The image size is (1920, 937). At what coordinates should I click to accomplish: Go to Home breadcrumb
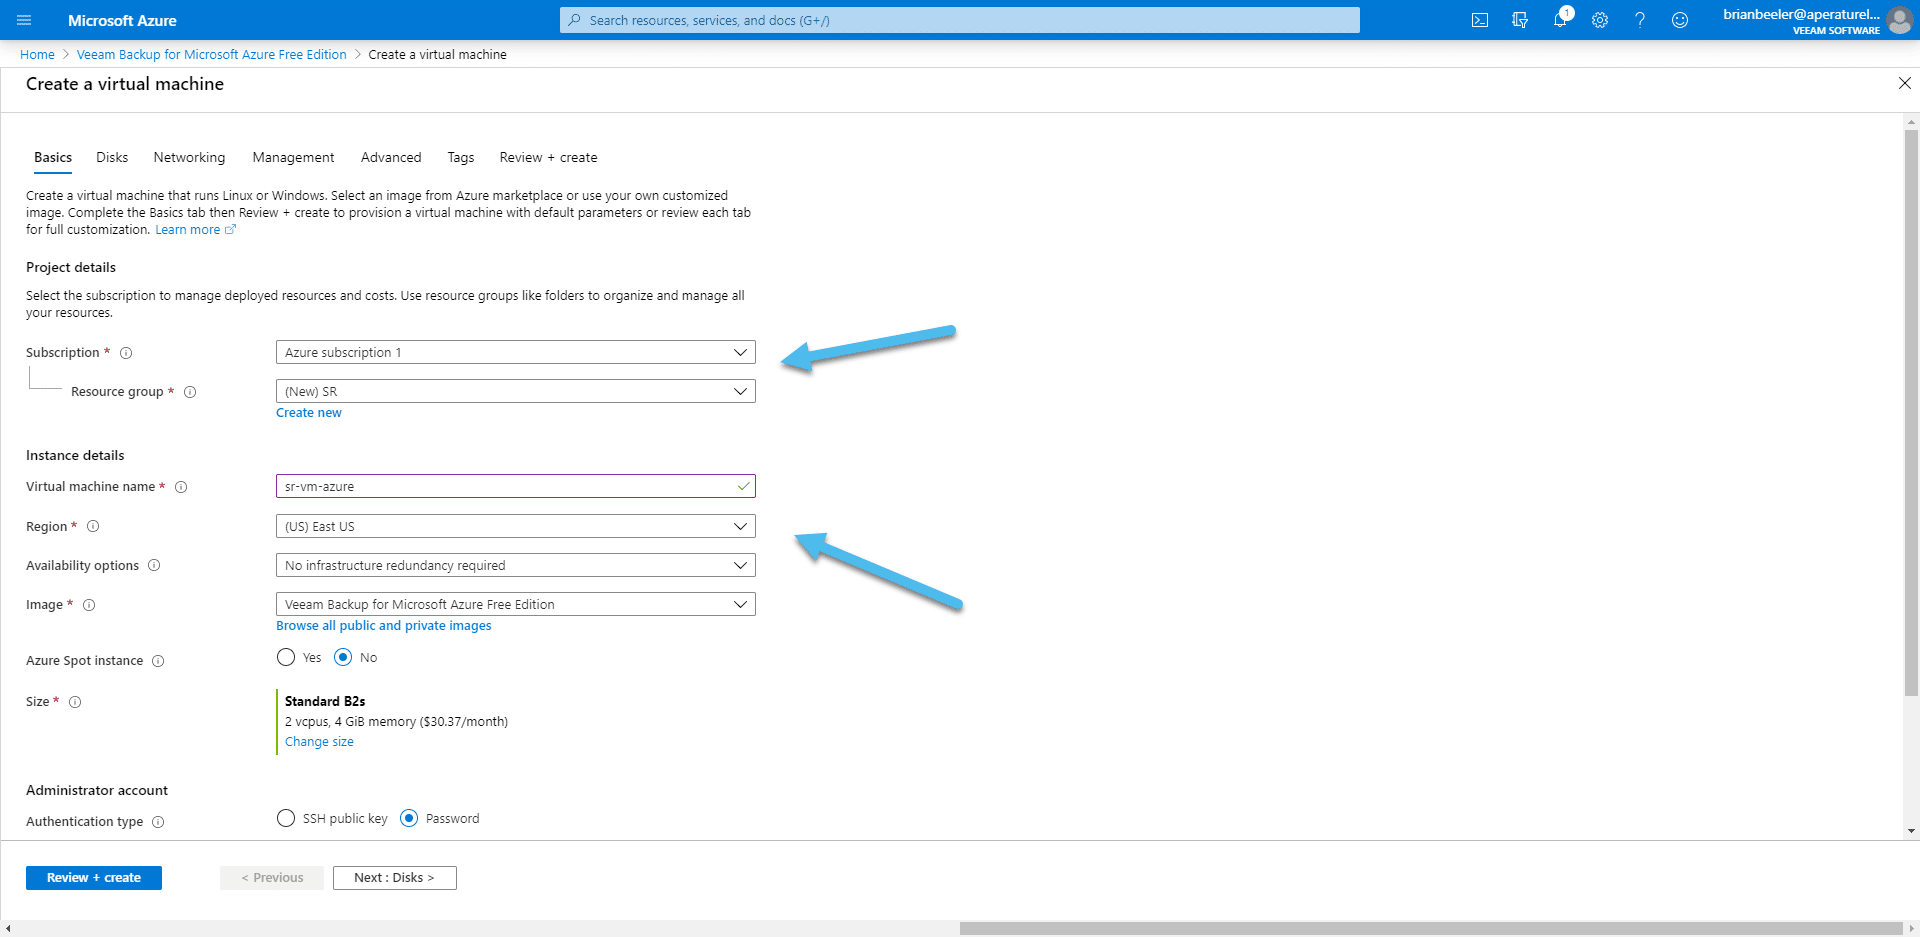(x=37, y=55)
